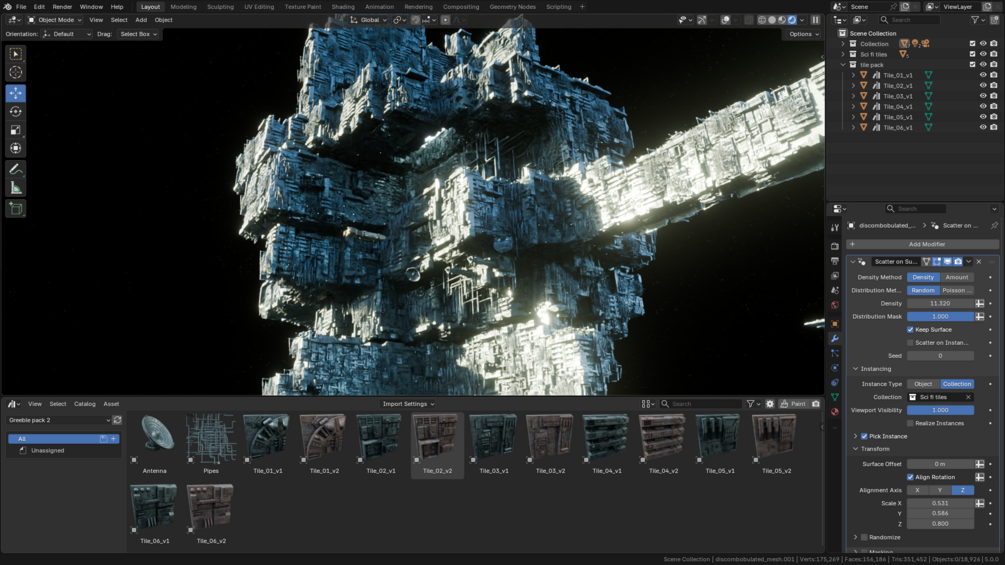Open the Import Settings dropdown
Viewport: 1005px width, 565px height.
tap(408, 404)
